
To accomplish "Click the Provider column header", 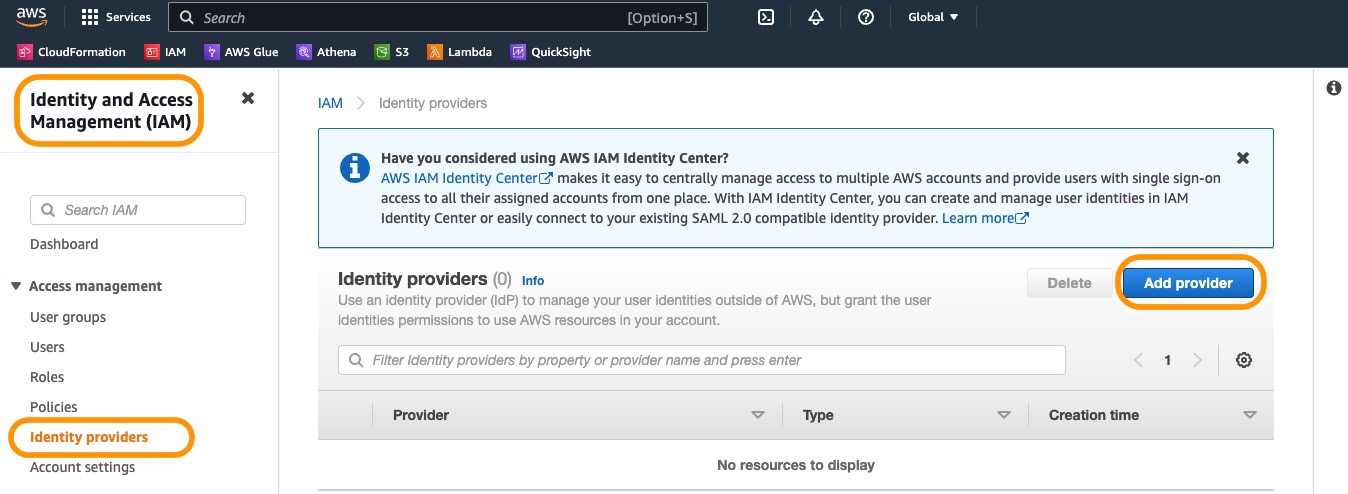I will [421, 415].
